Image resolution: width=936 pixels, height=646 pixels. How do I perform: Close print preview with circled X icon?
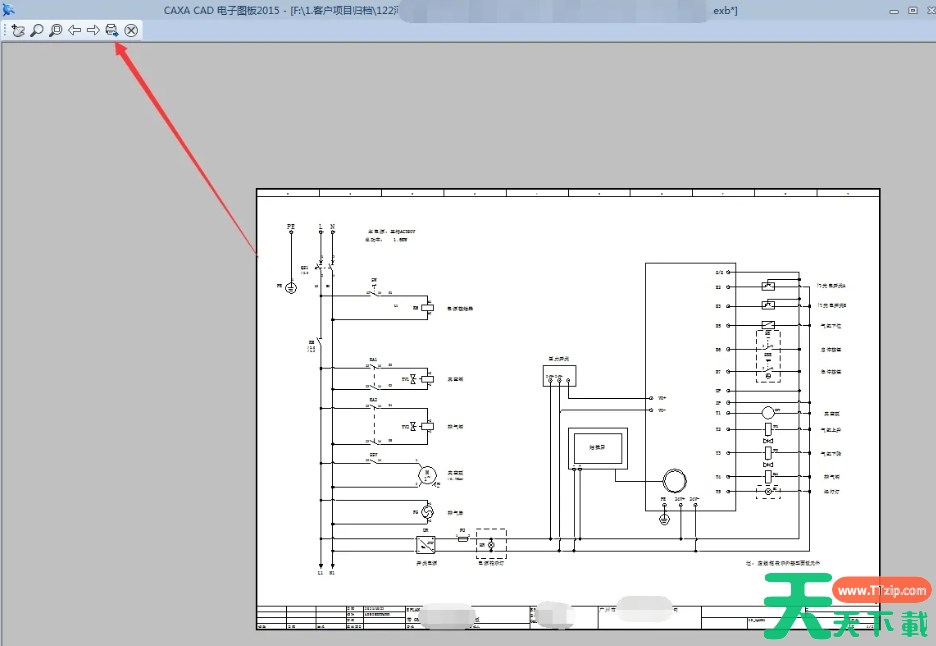pos(131,30)
